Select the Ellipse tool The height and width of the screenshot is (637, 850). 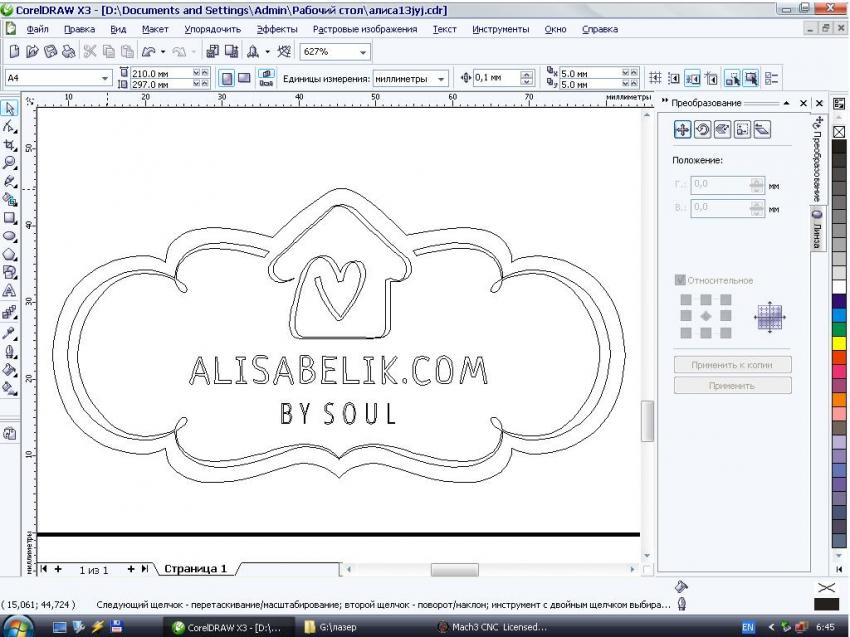(x=10, y=236)
